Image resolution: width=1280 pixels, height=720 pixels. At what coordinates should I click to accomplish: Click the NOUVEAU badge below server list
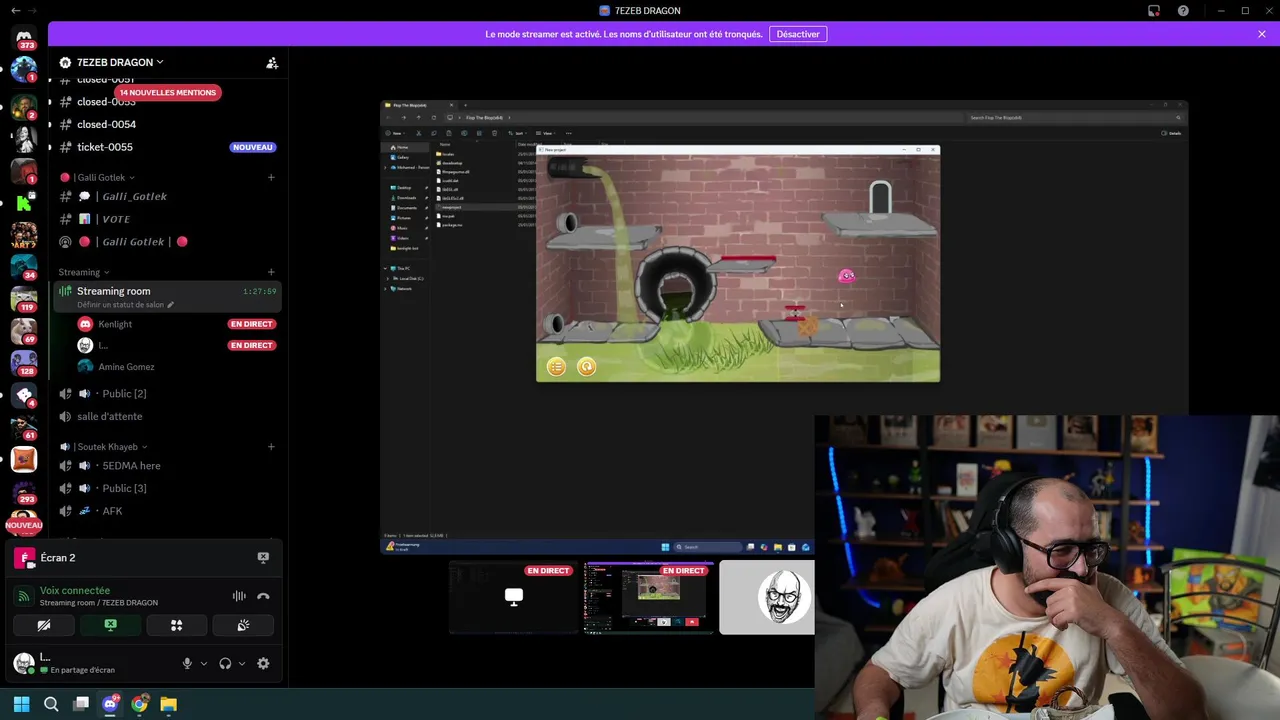tap(24, 525)
